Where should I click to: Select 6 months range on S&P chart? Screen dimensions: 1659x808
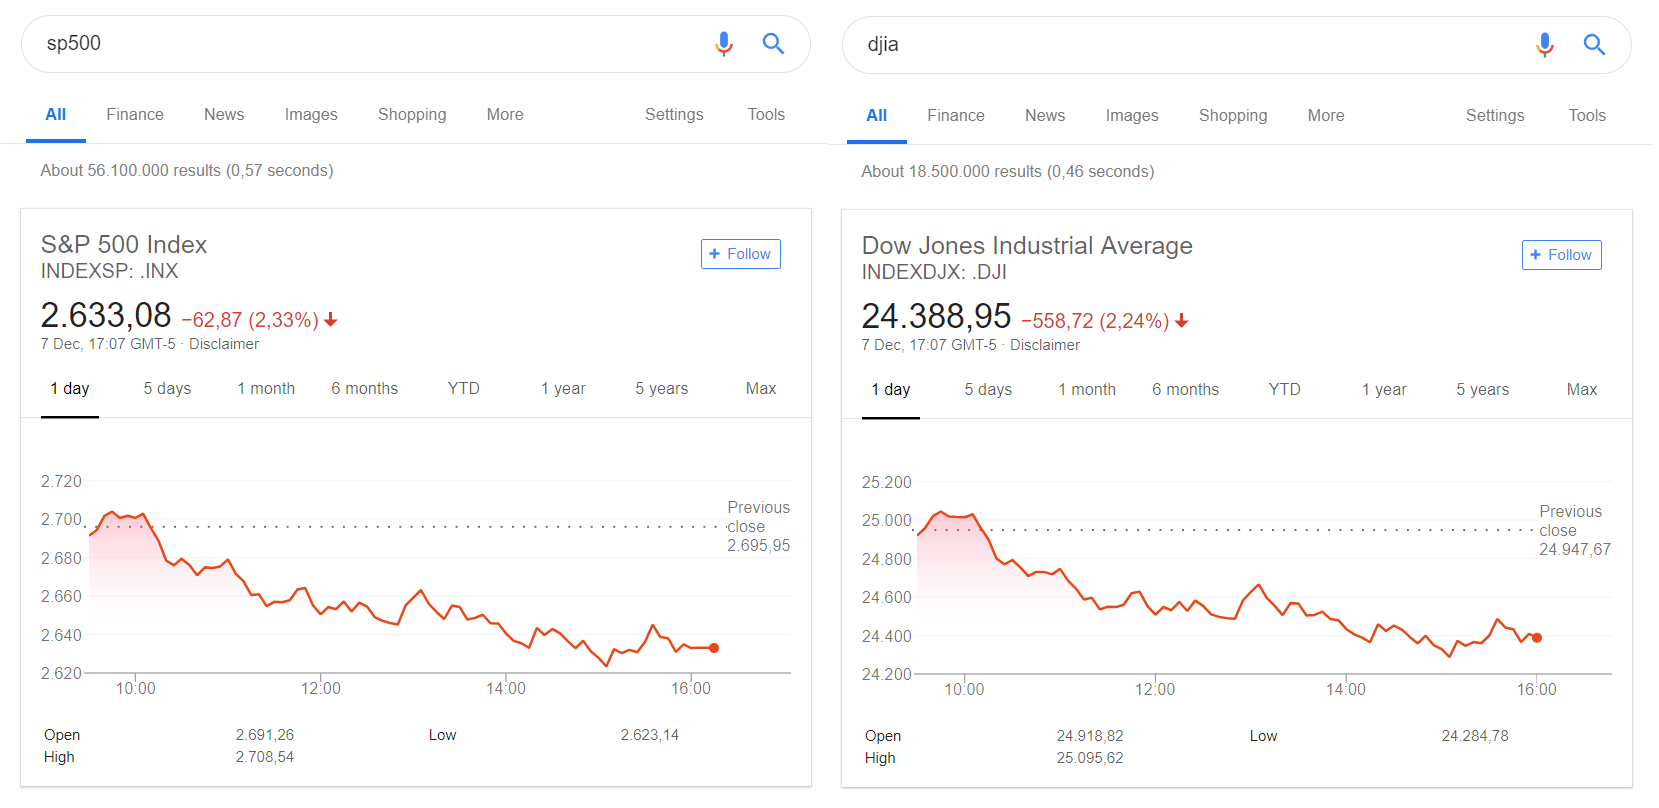365,388
